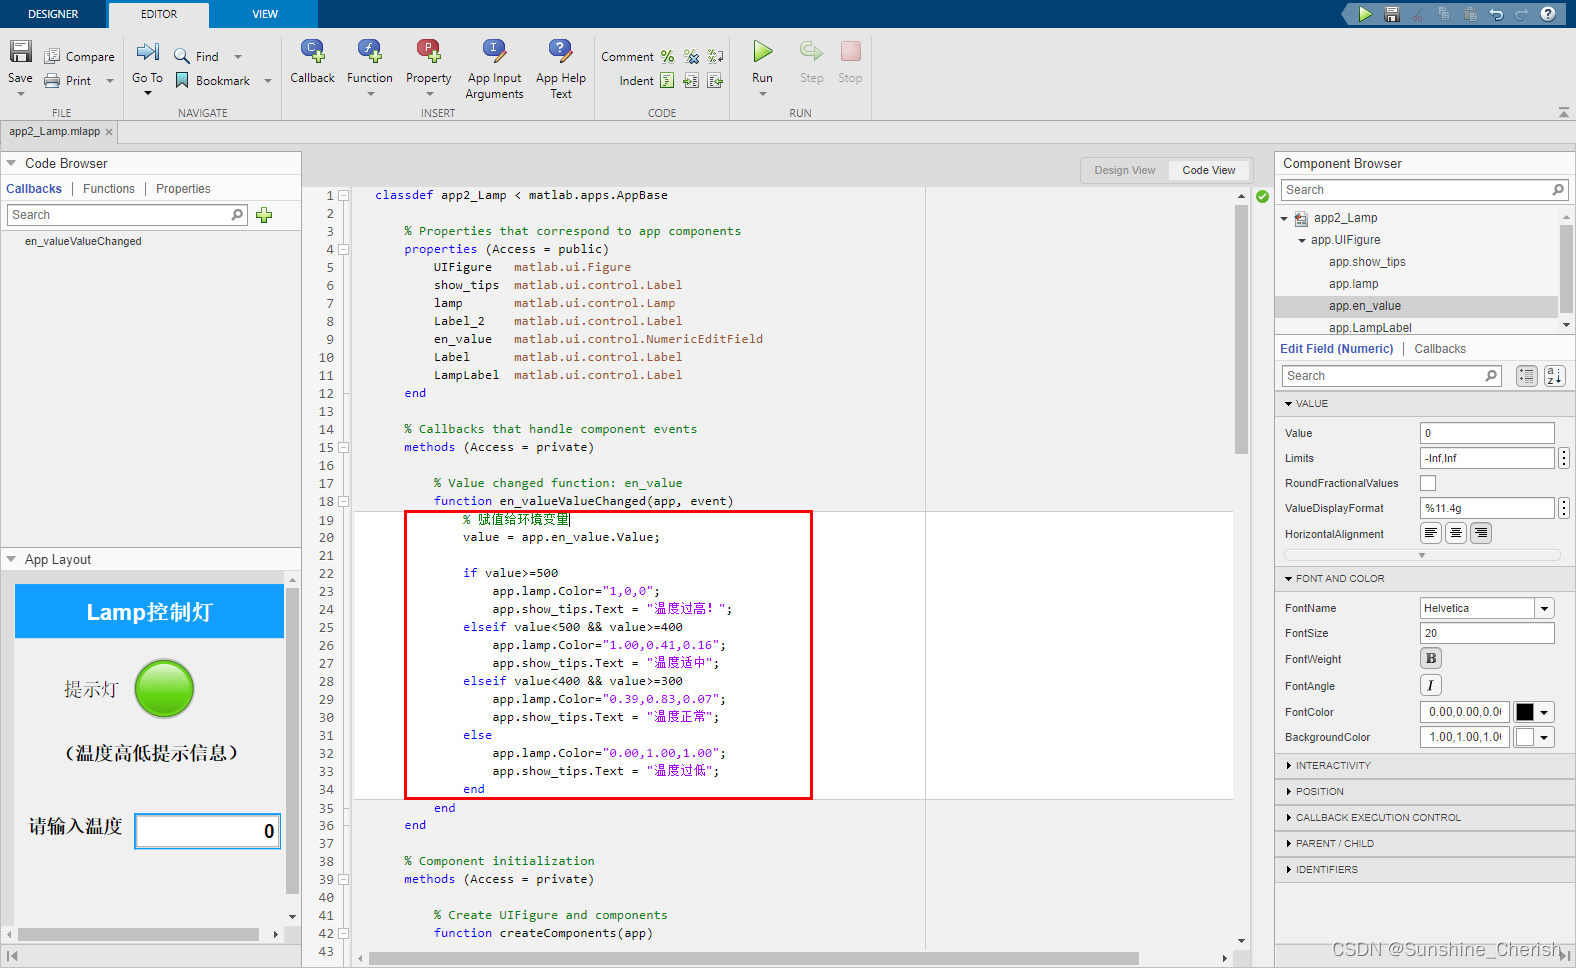The height and width of the screenshot is (968, 1576).
Task: Click the Compare files icon
Action: (52, 57)
